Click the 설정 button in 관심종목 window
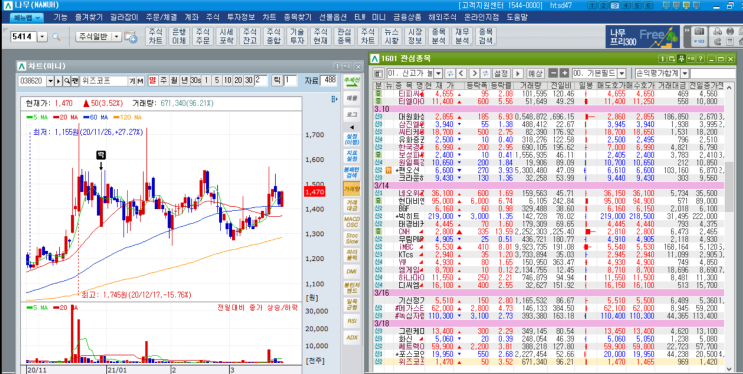This screenshot has height=374, width=743. coord(501,73)
